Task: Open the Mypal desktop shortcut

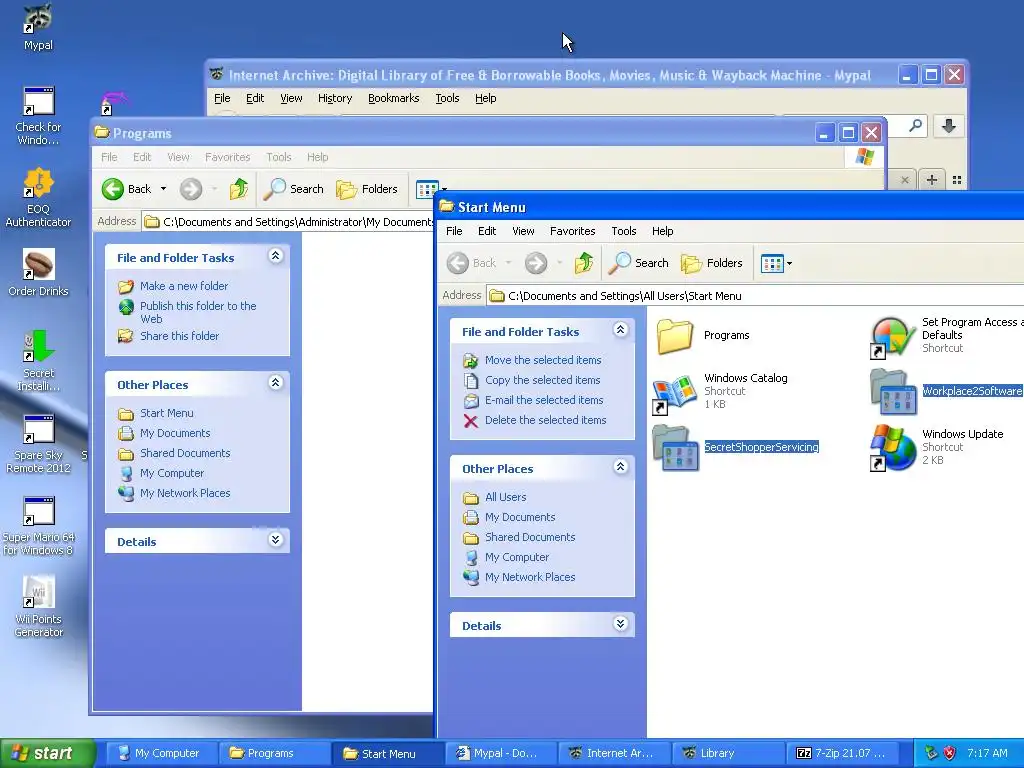Action: 38,27
